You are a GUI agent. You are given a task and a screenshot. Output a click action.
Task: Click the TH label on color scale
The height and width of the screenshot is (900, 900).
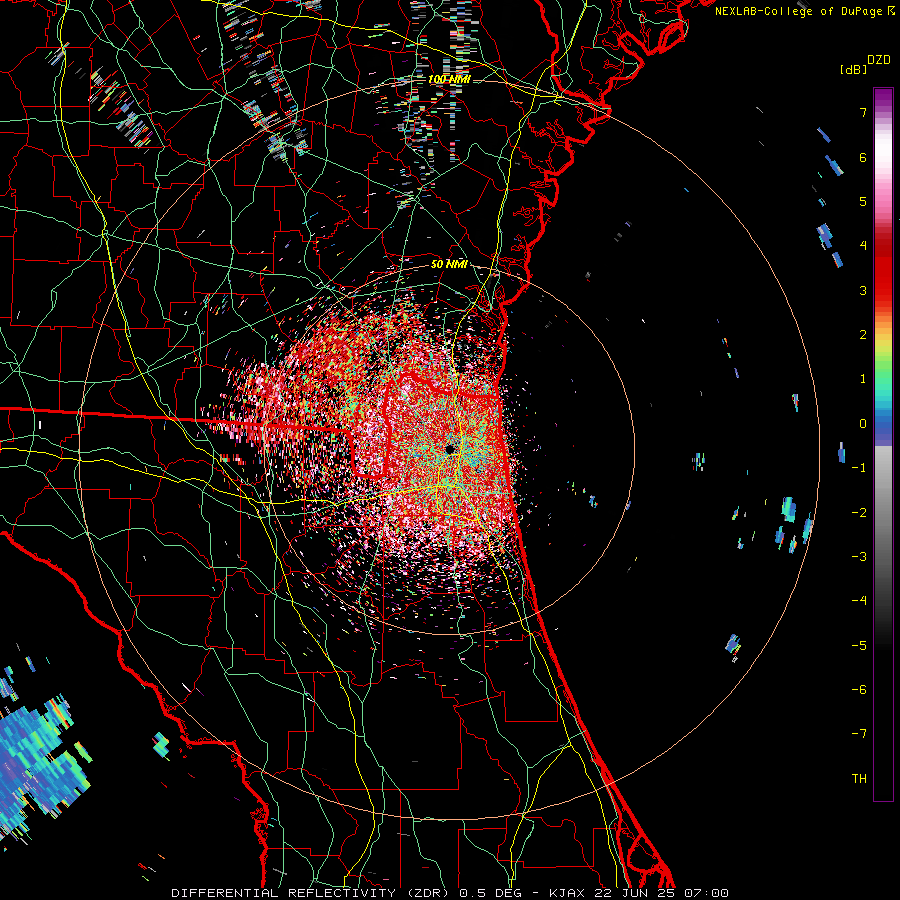pos(859,778)
